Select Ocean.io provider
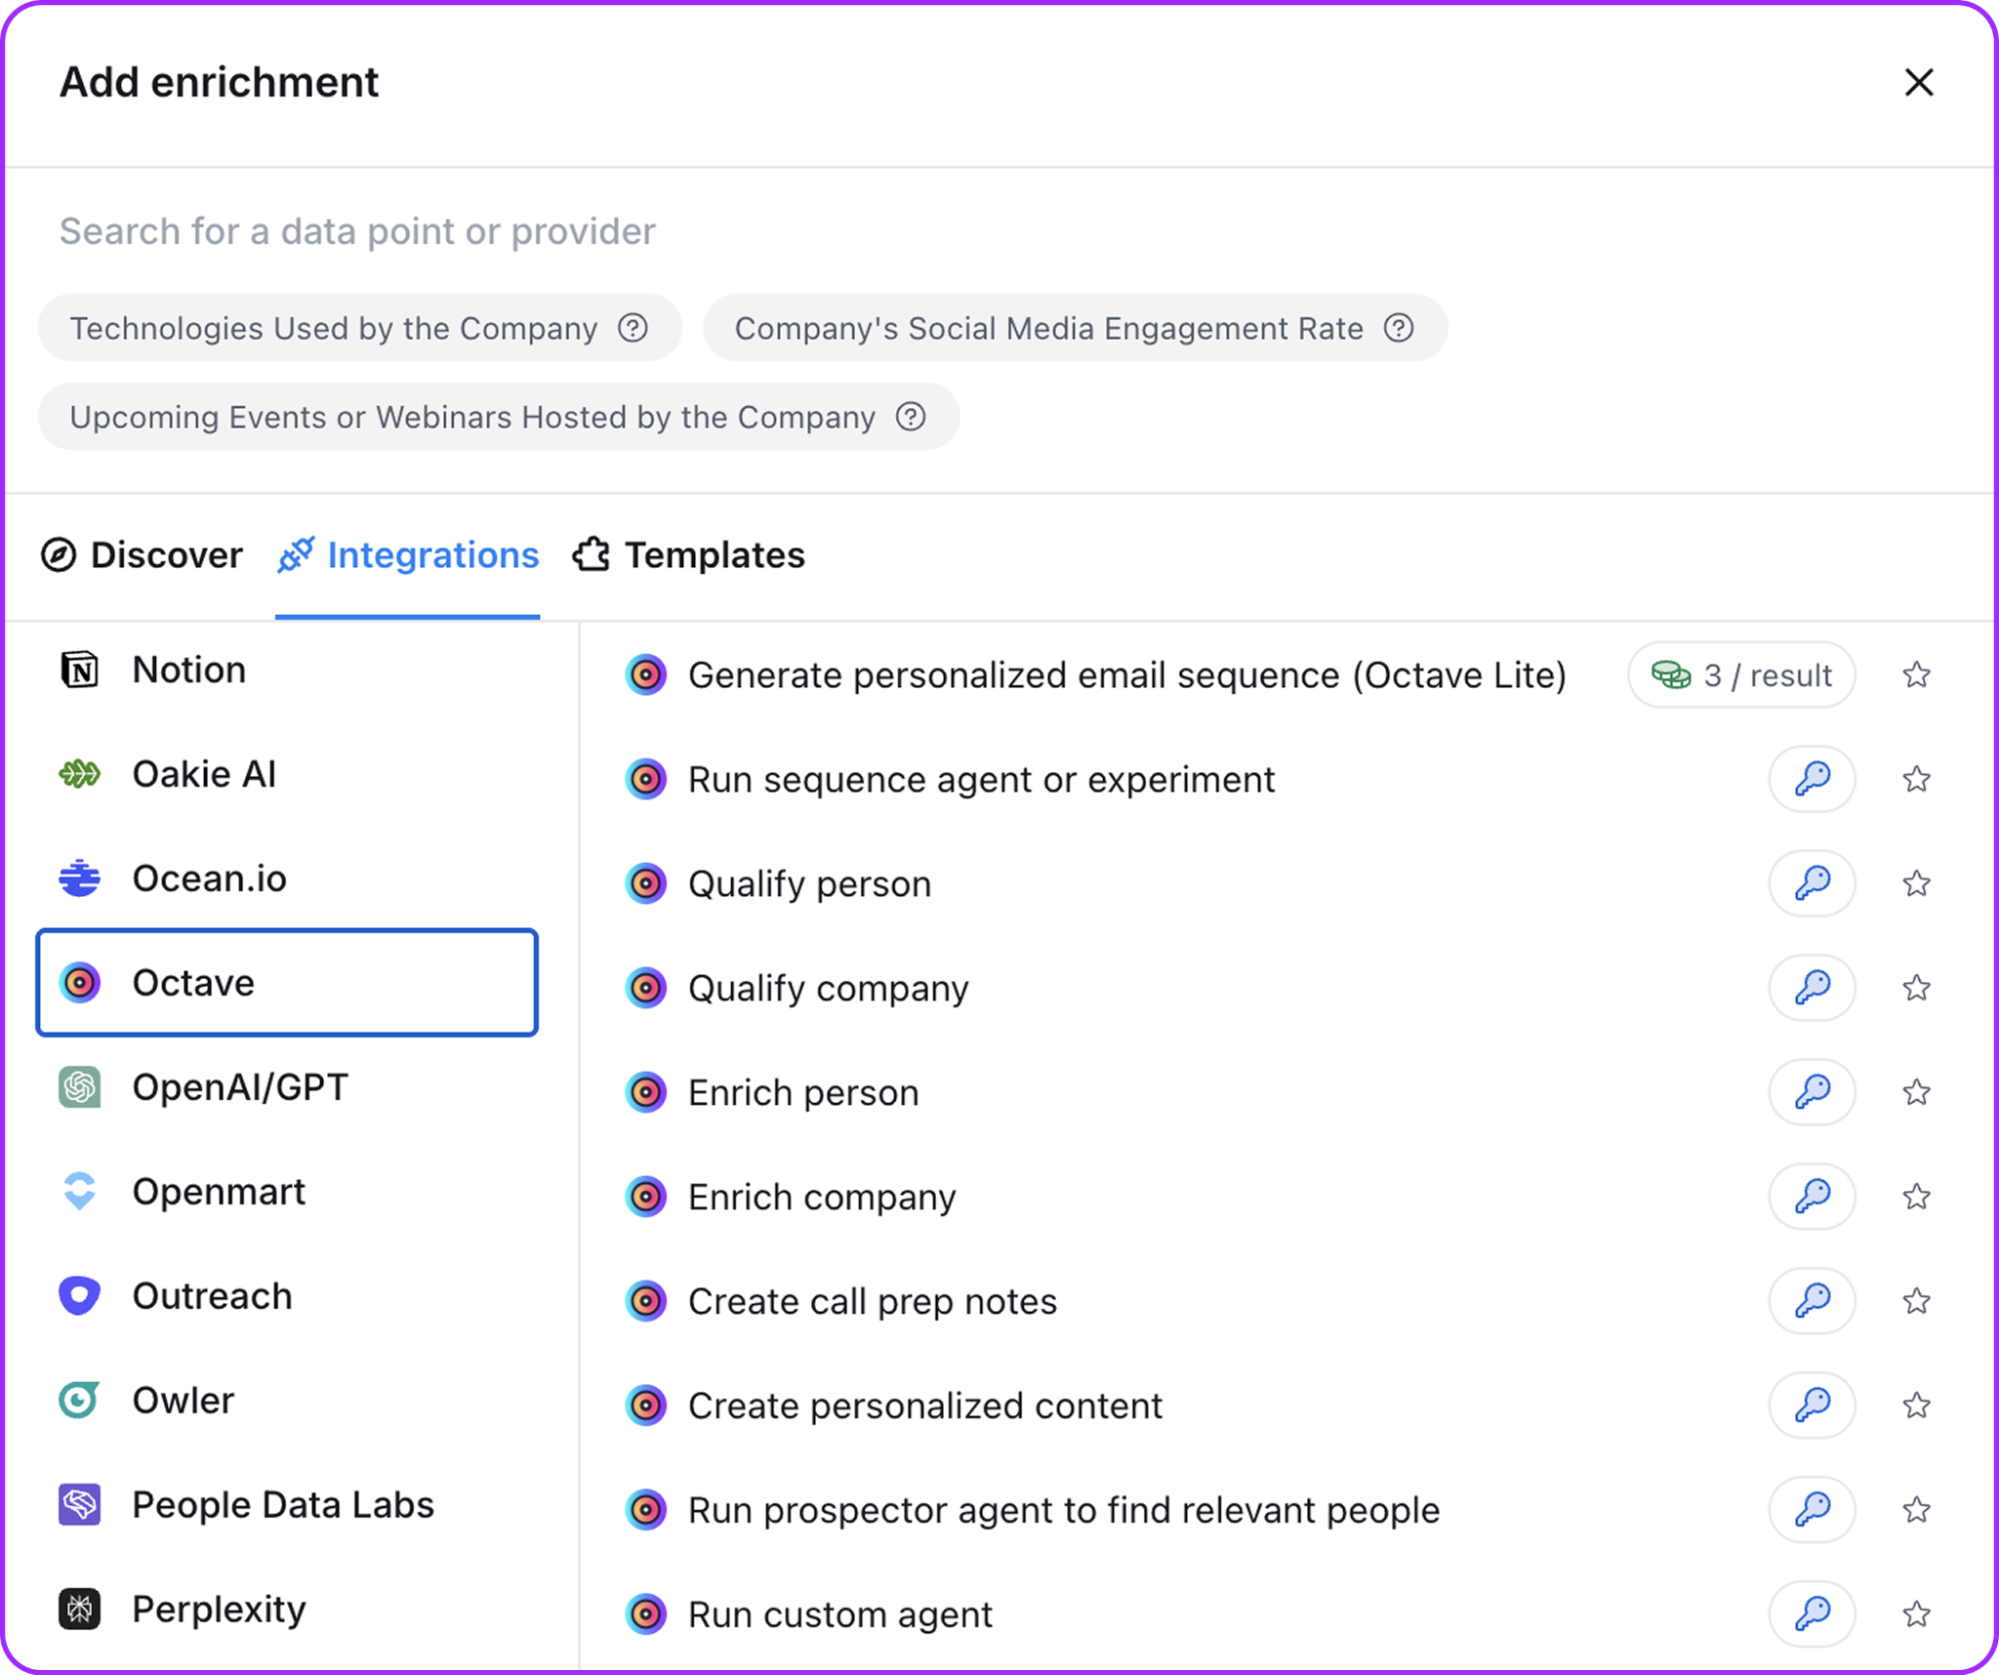 pos(287,879)
